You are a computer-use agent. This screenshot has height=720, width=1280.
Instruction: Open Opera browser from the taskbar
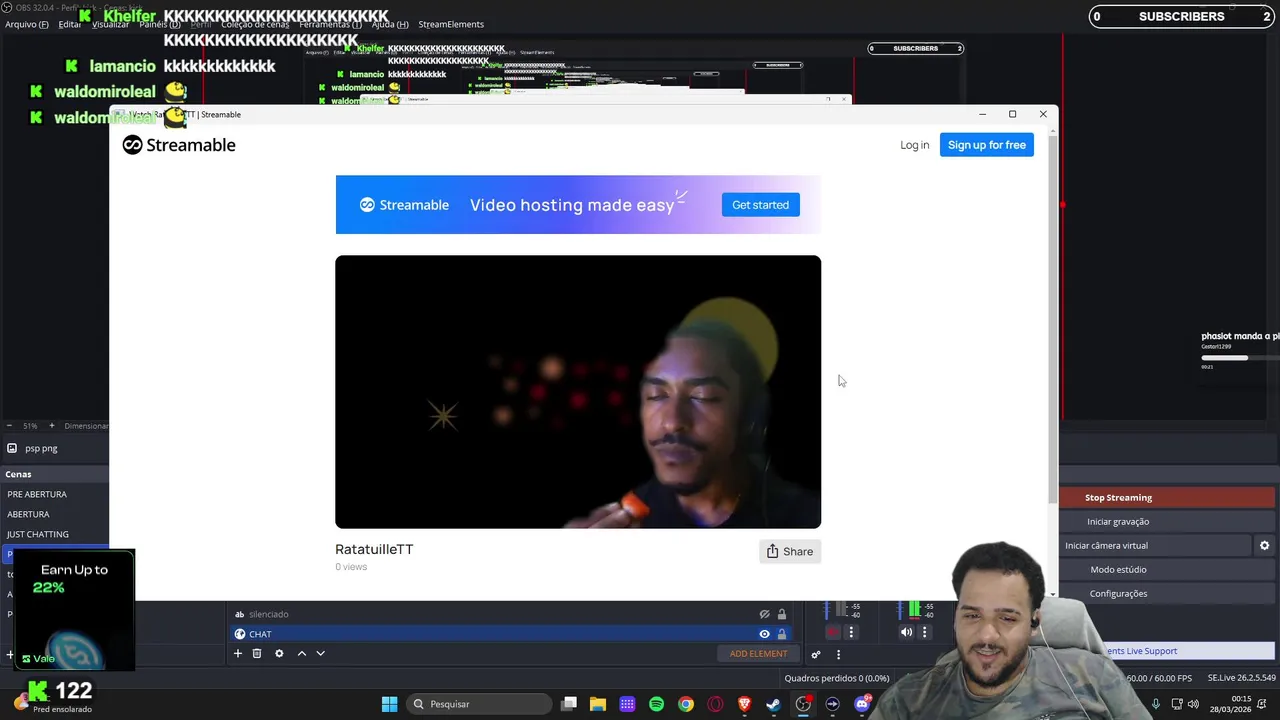715,704
